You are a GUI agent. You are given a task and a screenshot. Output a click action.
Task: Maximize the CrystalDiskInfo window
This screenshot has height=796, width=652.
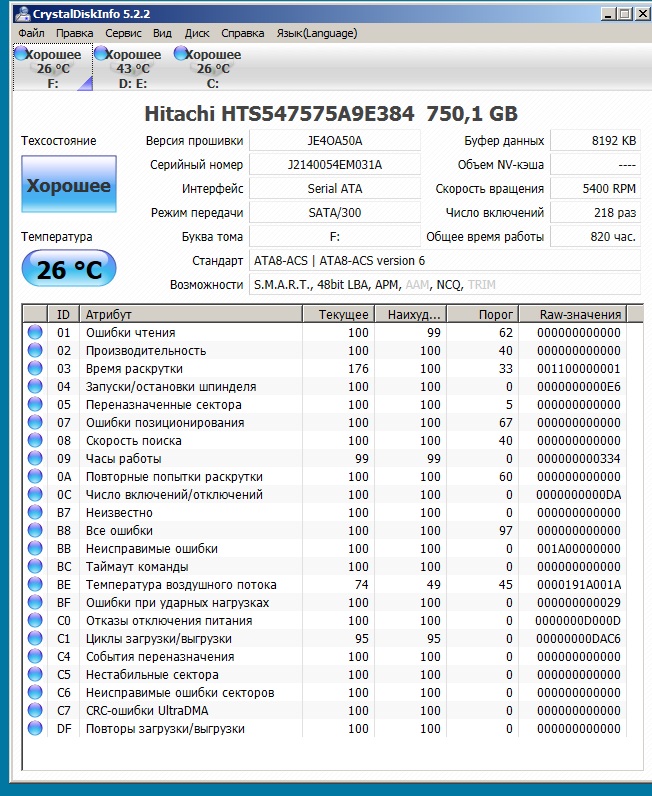pyautogui.click(x=625, y=14)
